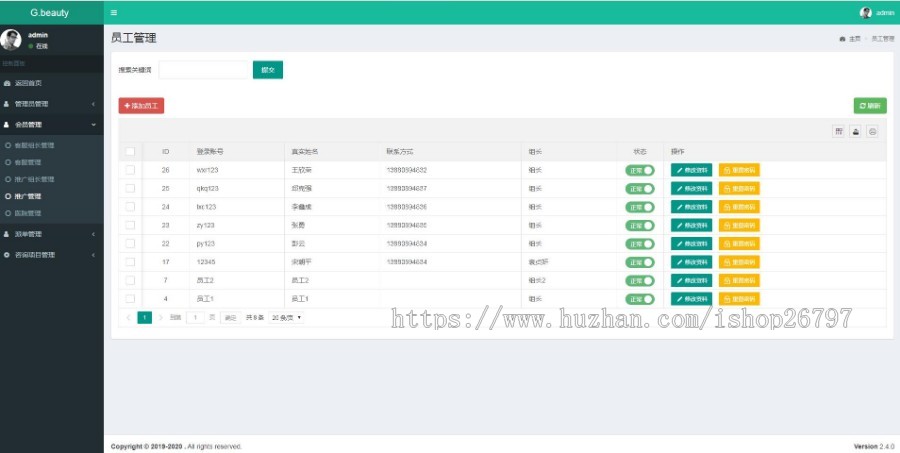Click the red add employee button

click(141, 106)
